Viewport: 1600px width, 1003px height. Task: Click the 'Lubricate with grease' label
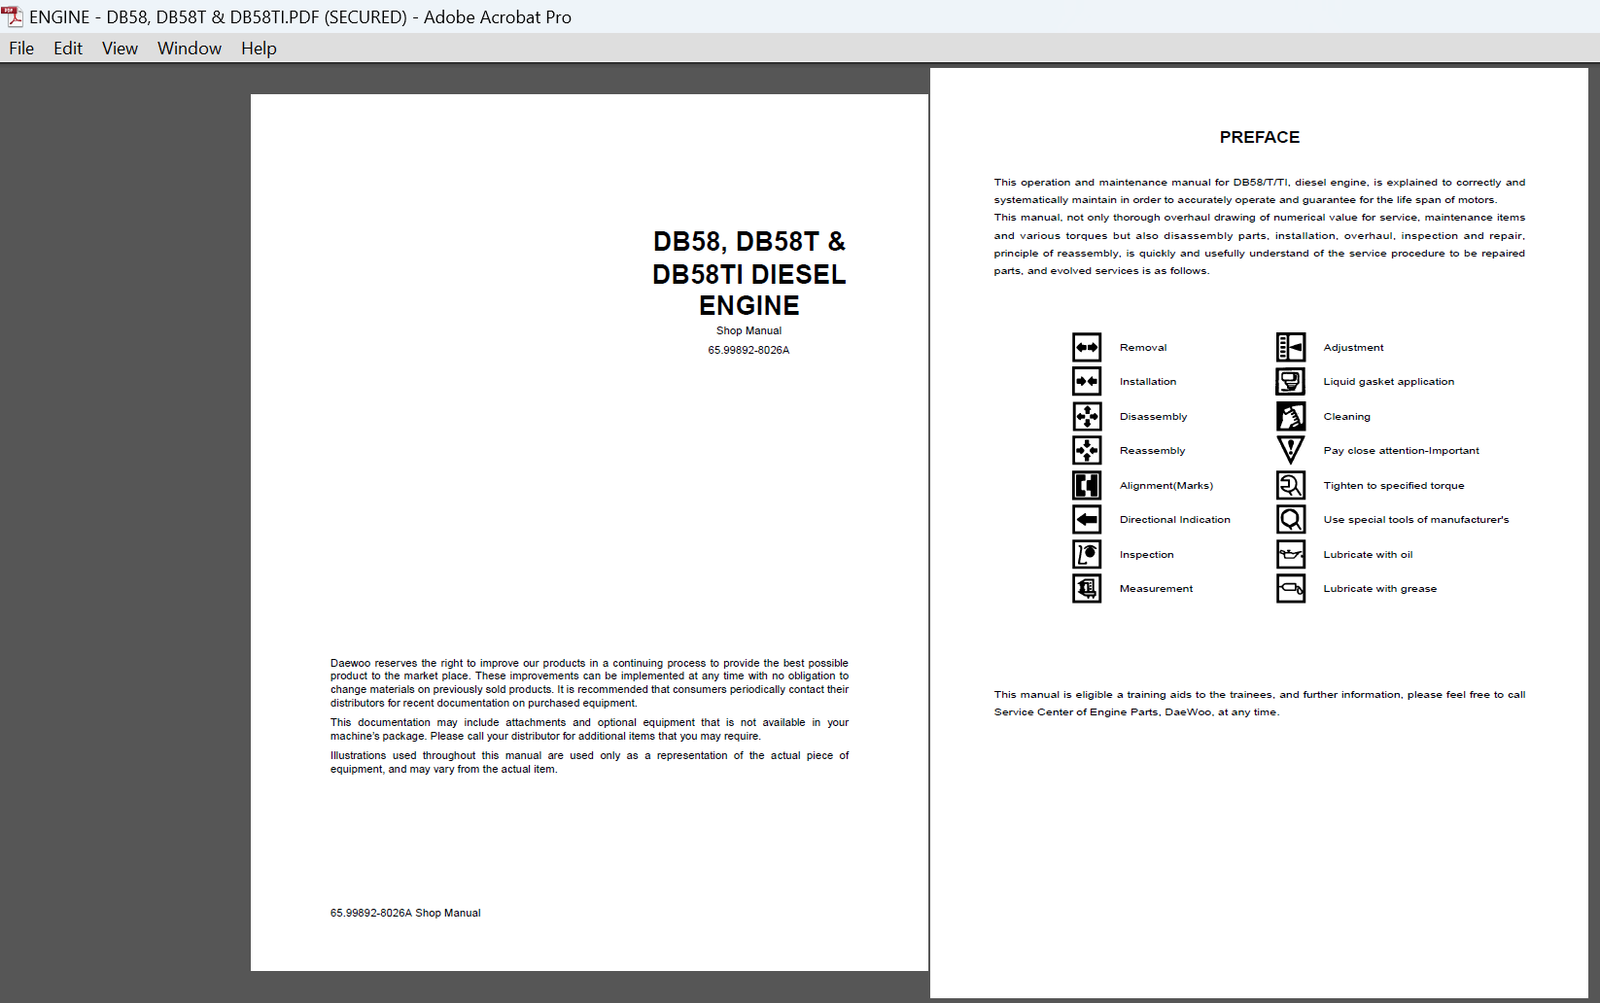[x=1380, y=589]
